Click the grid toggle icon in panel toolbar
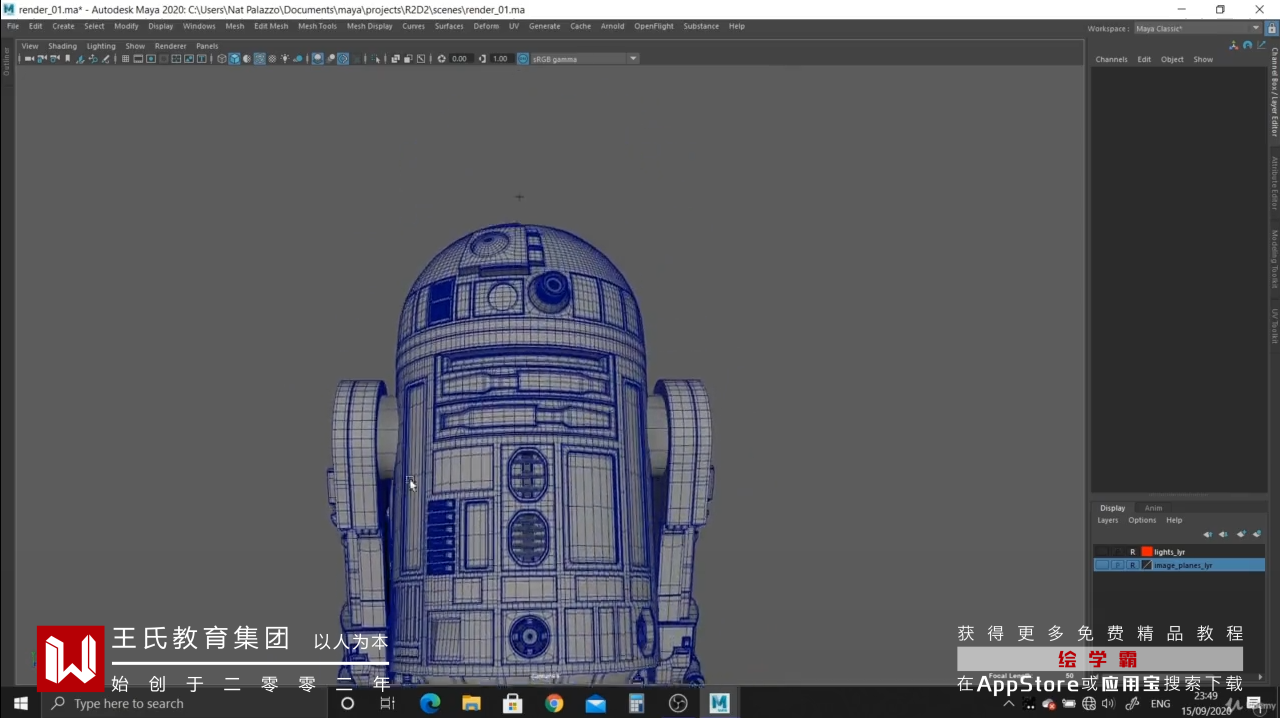1280x718 pixels. tap(125, 59)
